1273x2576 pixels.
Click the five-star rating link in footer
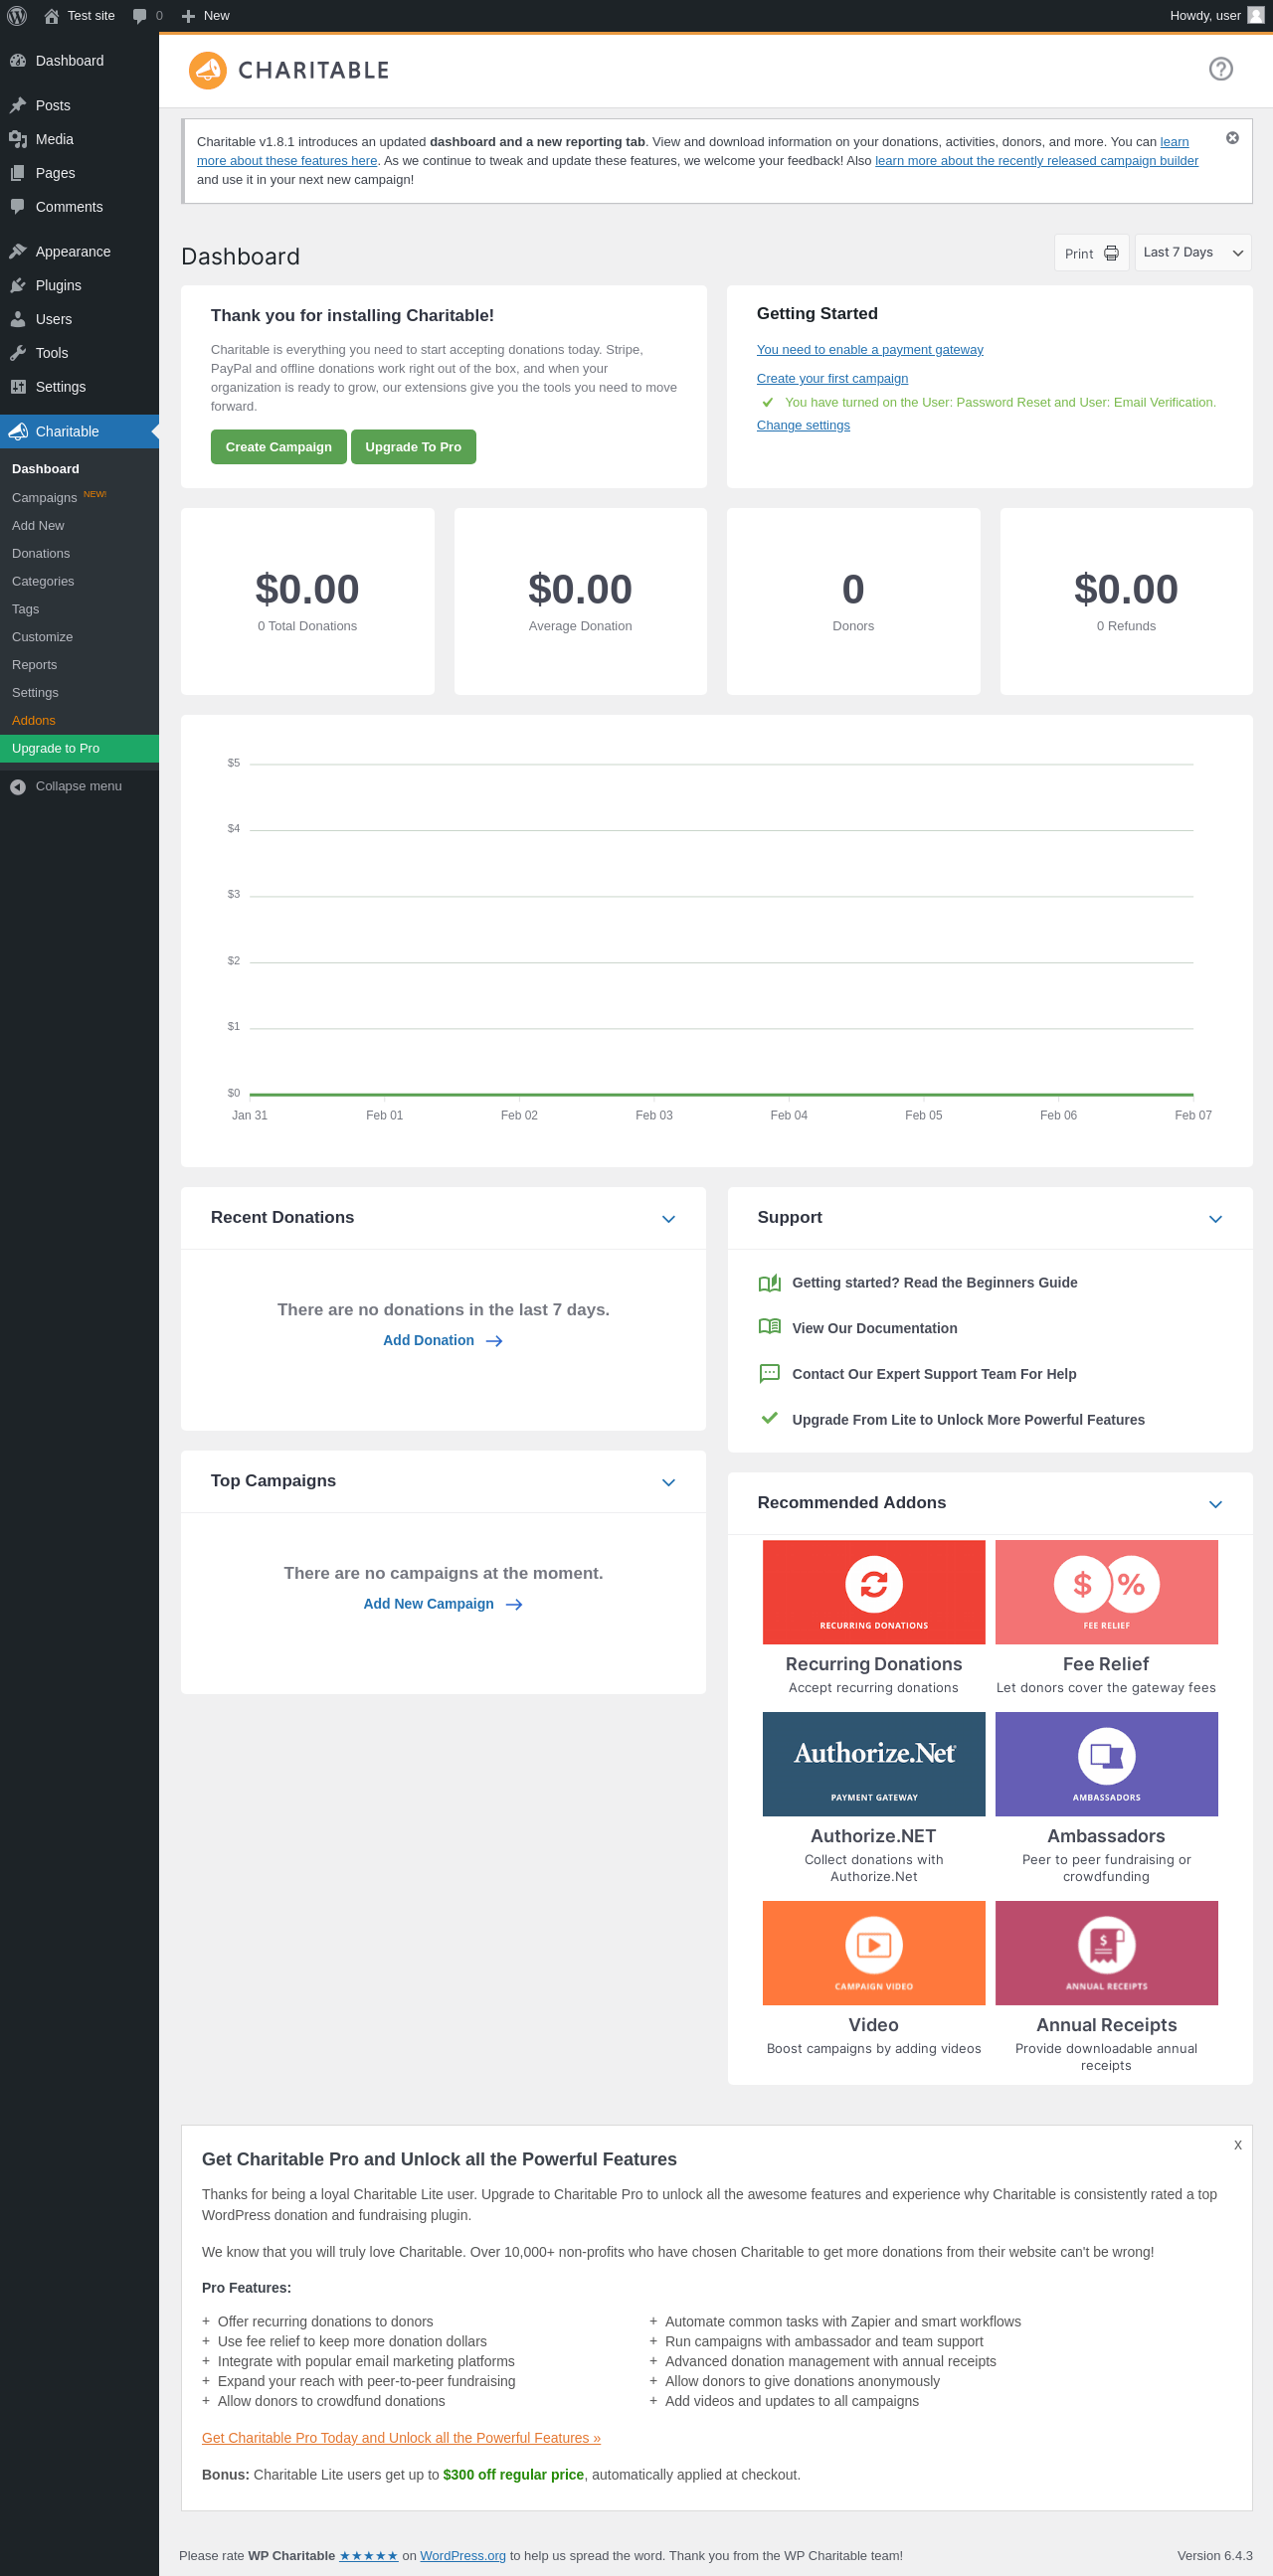point(368,2555)
